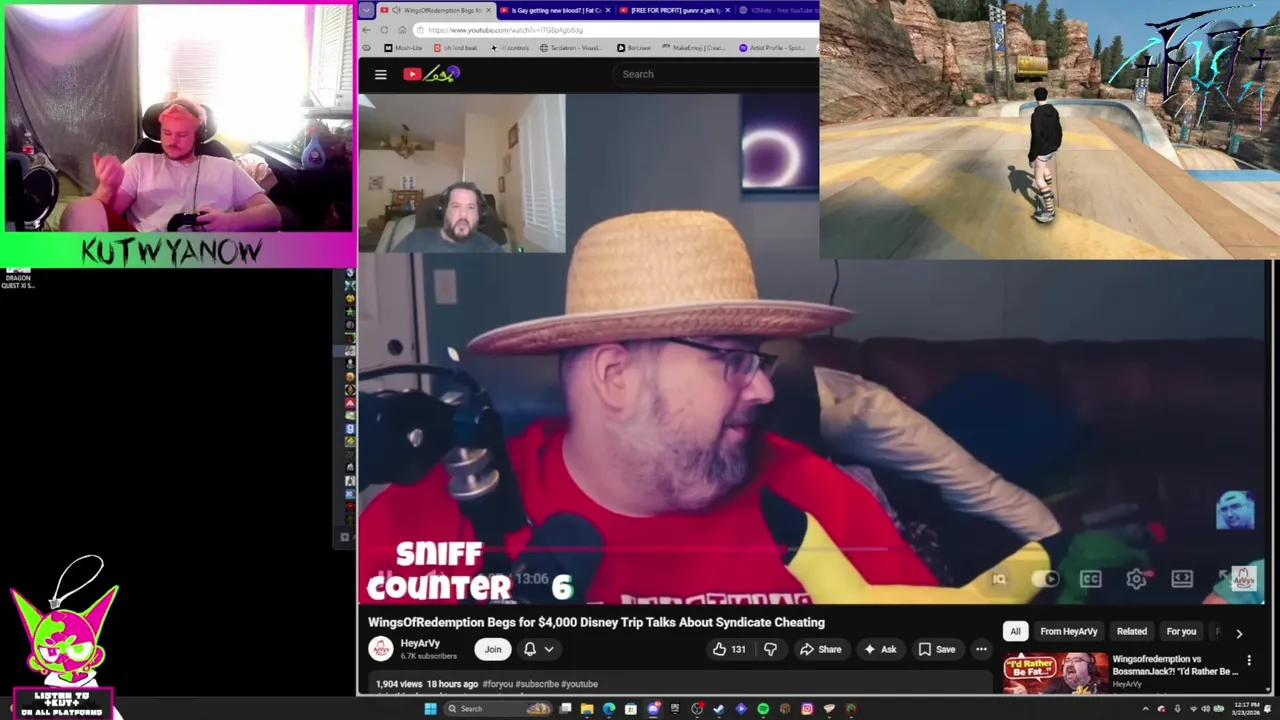Open 'Wingsofredemption vs BossmanJack' video title
The width and height of the screenshot is (1280, 720).
1175,665
